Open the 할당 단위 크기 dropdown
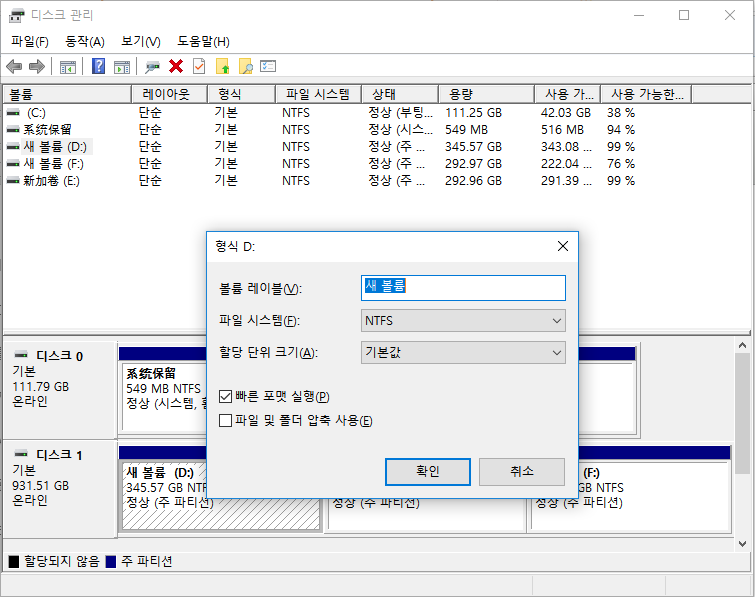The height and width of the screenshot is (597, 755). click(463, 352)
